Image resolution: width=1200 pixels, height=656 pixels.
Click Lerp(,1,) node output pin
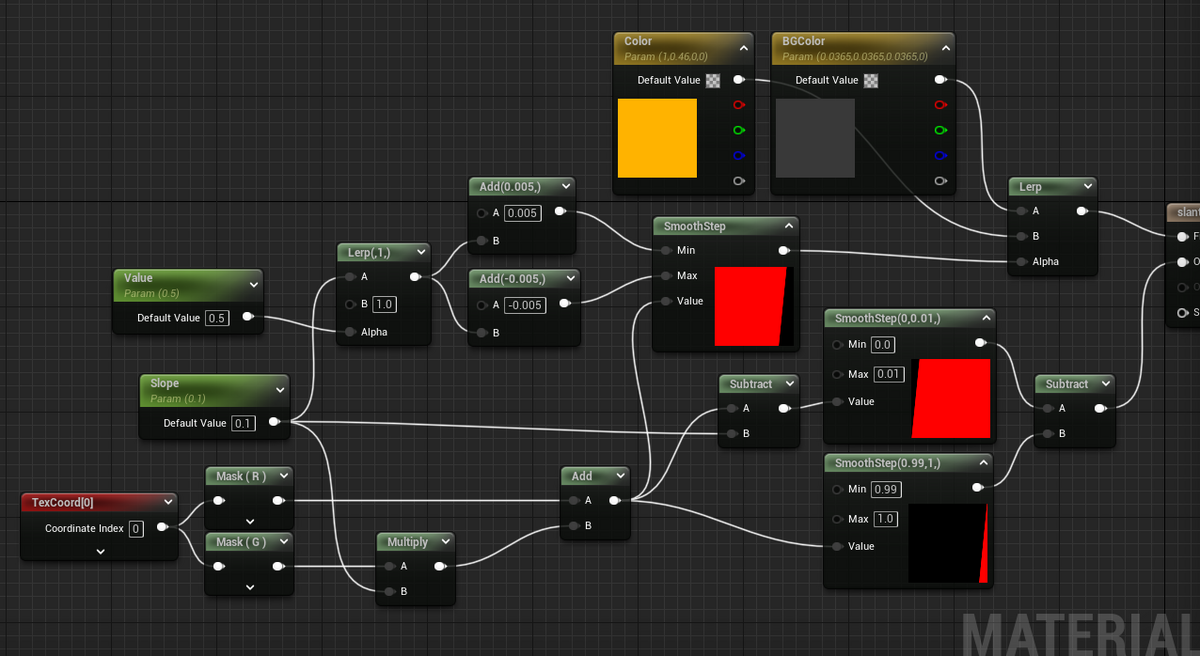pyautogui.click(x=415, y=277)
